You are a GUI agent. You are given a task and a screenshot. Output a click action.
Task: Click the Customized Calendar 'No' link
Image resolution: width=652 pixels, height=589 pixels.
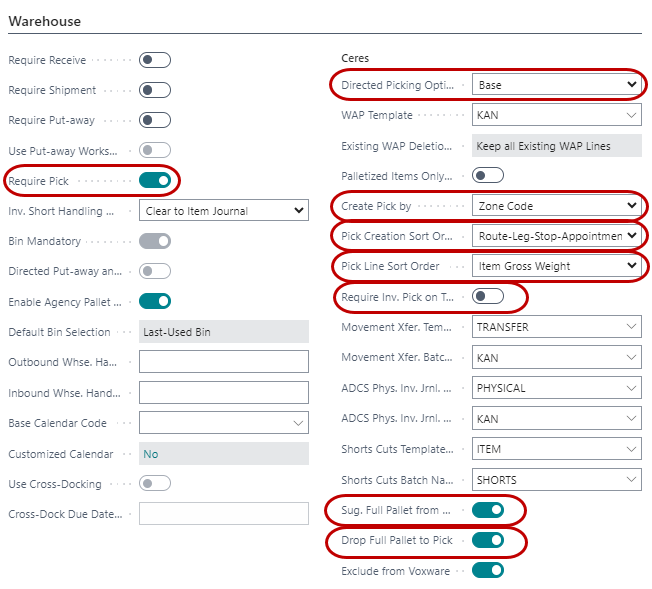[151, 454]
